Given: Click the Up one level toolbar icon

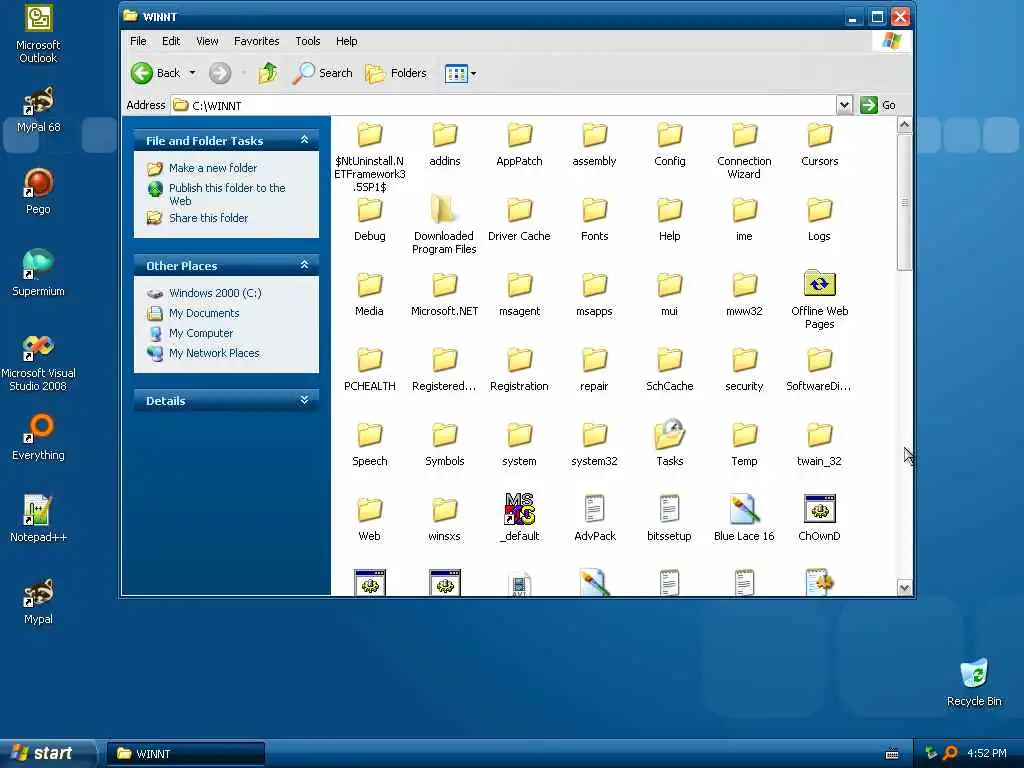Looking at the screenshot, I should click(x=268, y=72).
